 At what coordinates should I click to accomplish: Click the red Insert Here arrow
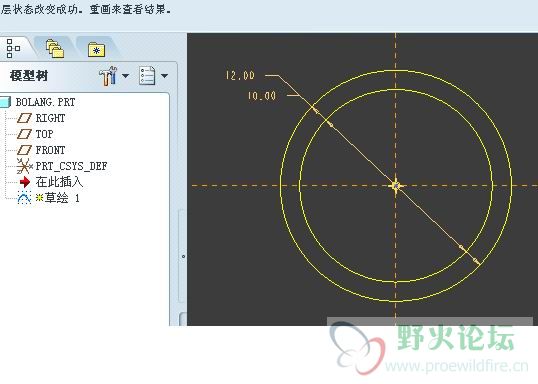click(25, 182)
